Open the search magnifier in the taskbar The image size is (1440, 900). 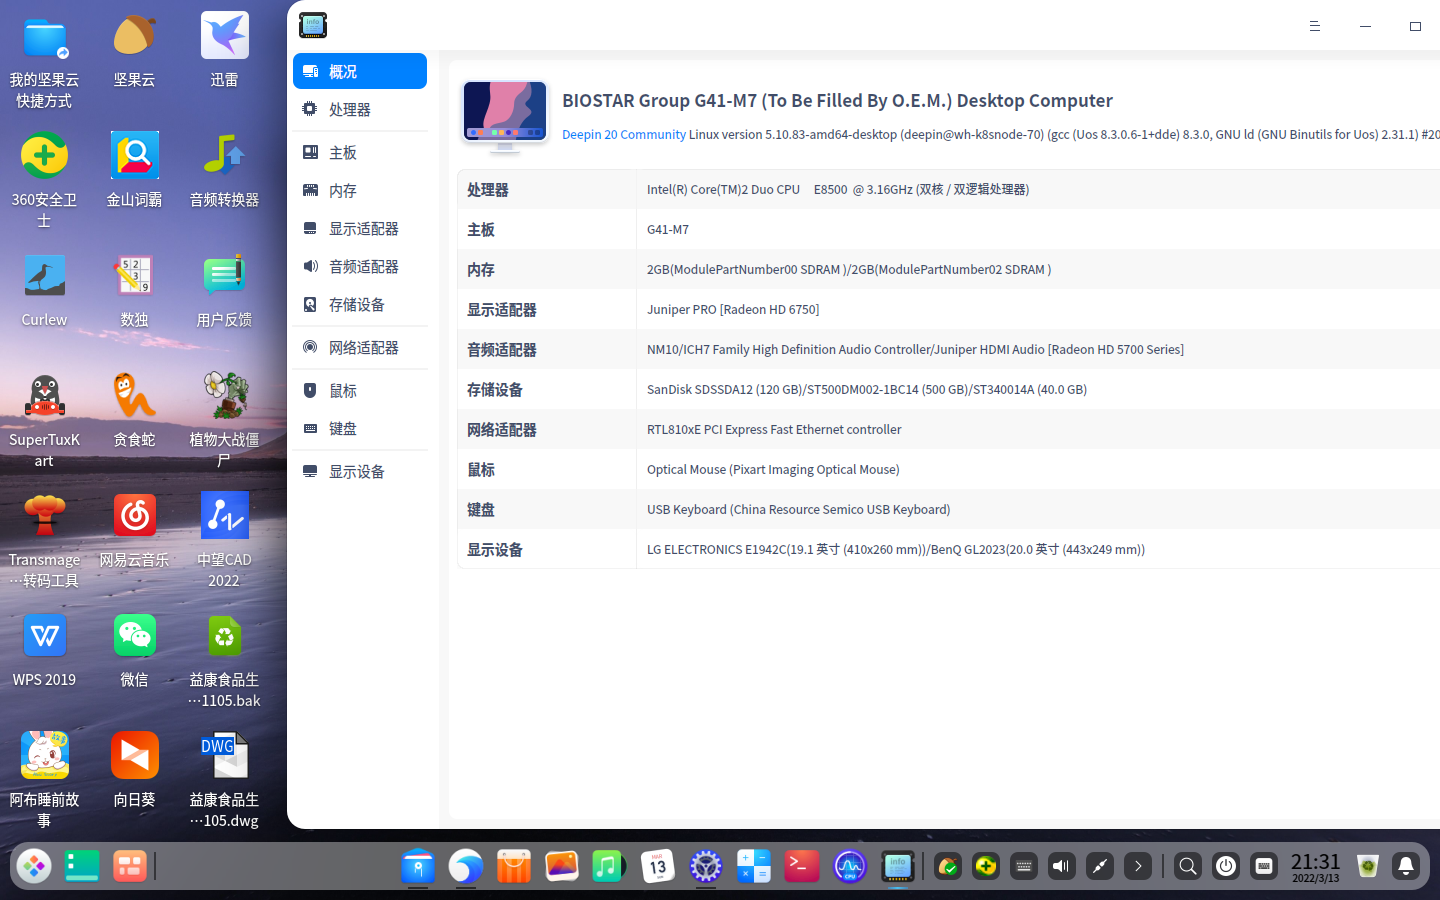coord(1187,866)
